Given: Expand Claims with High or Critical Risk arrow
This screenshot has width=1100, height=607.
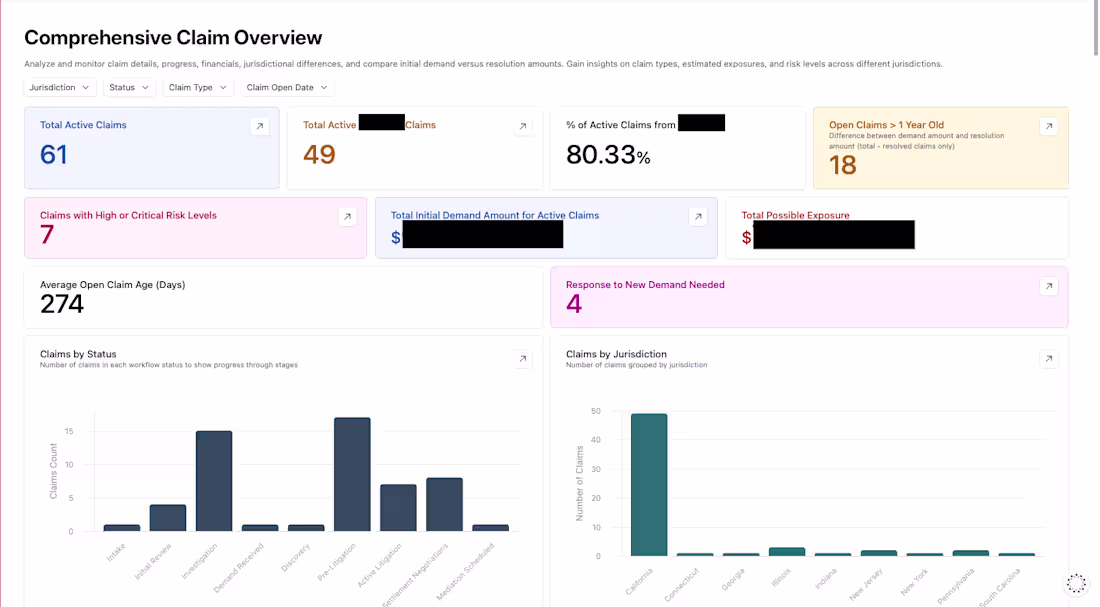Looking at the screenshot, I should [x=347, y=217].
